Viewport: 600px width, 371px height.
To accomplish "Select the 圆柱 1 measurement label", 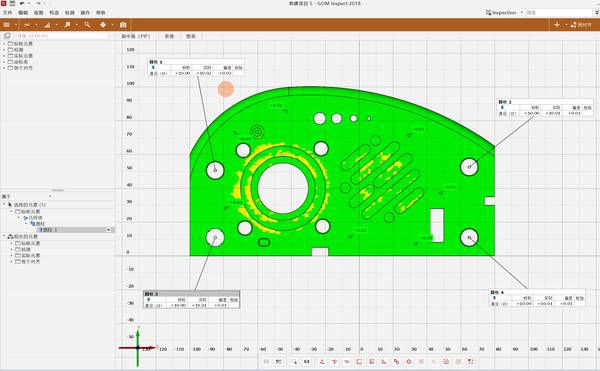I will [196, 67].
